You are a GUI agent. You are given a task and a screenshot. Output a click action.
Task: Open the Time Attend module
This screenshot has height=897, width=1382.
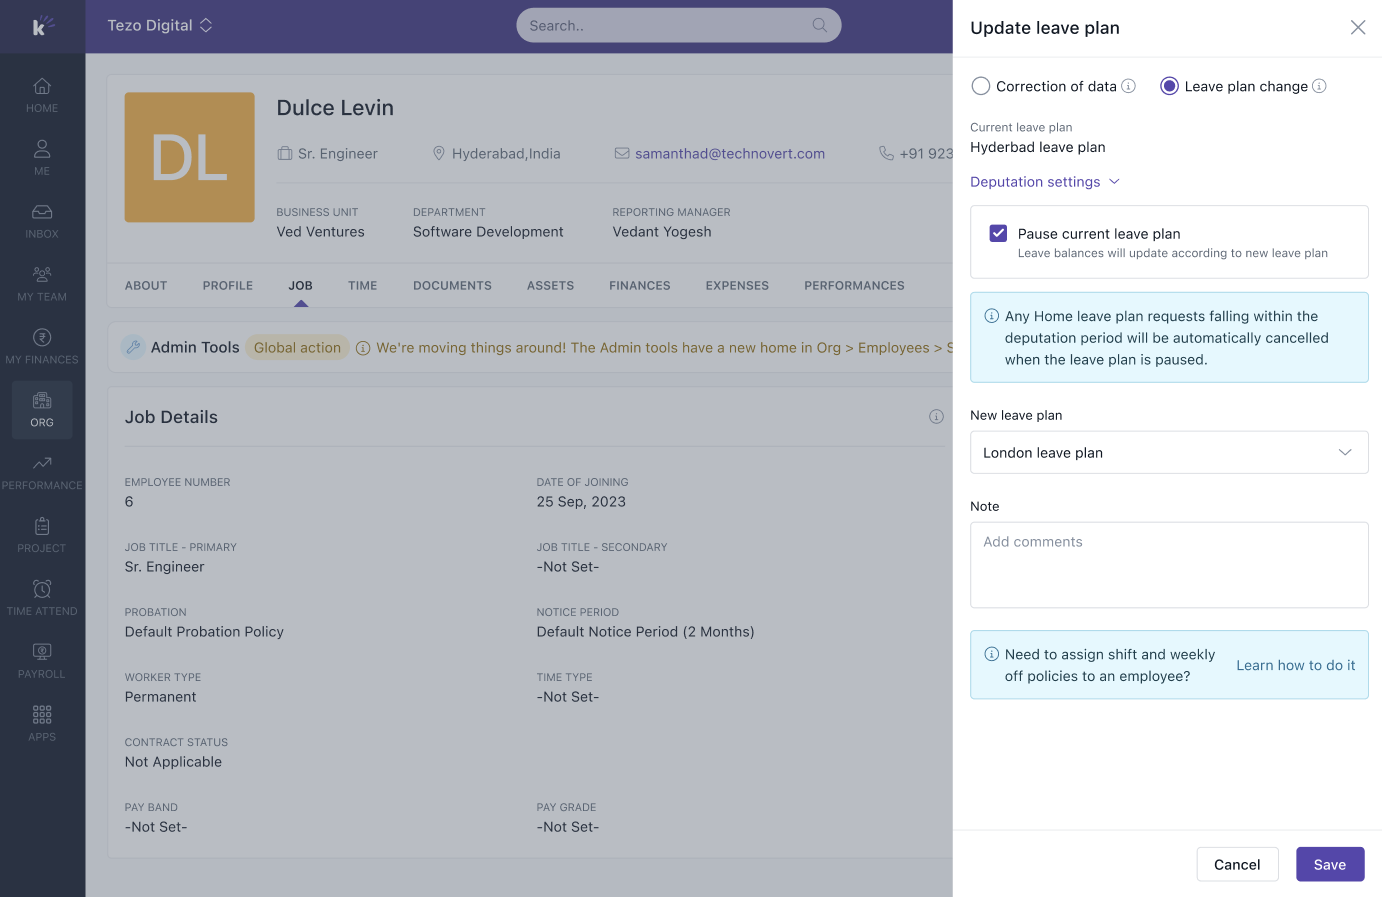42,598
